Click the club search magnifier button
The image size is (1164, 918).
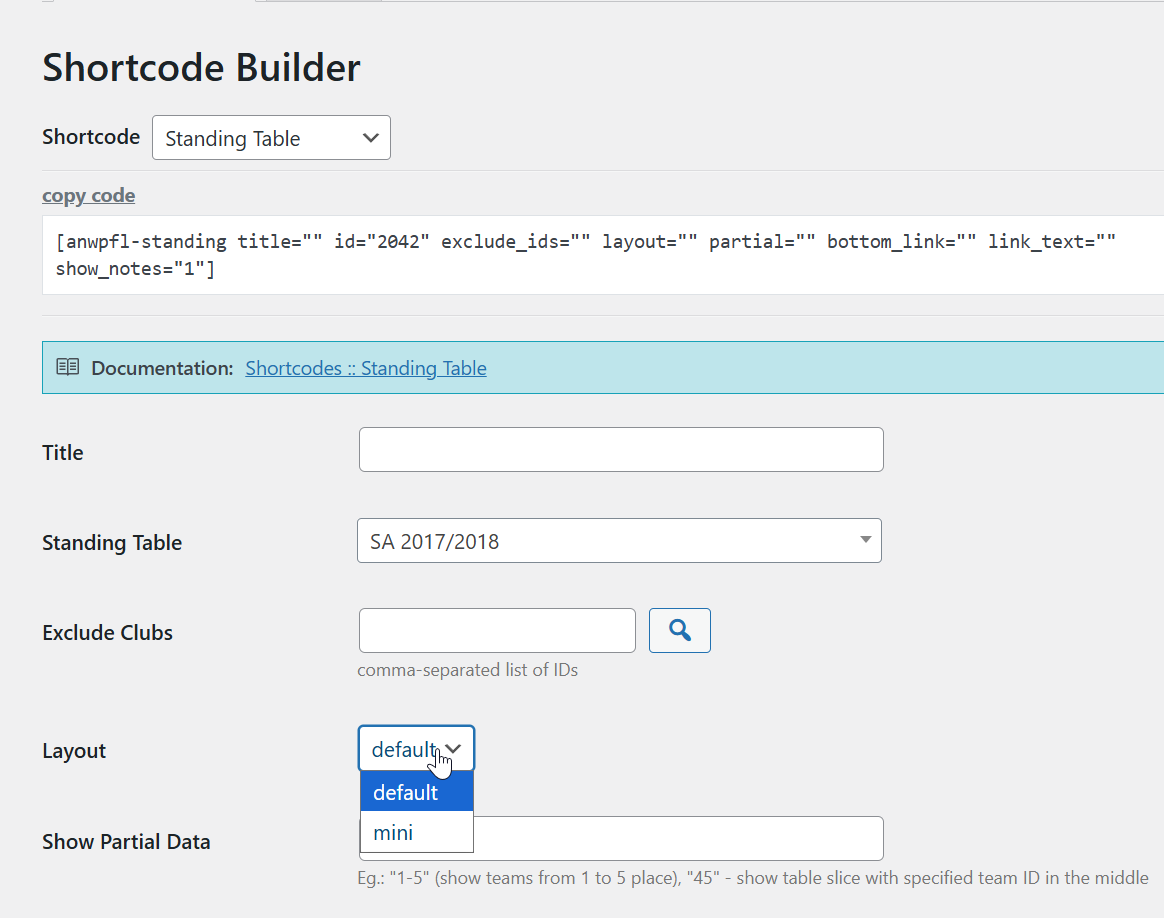[680, 631]
